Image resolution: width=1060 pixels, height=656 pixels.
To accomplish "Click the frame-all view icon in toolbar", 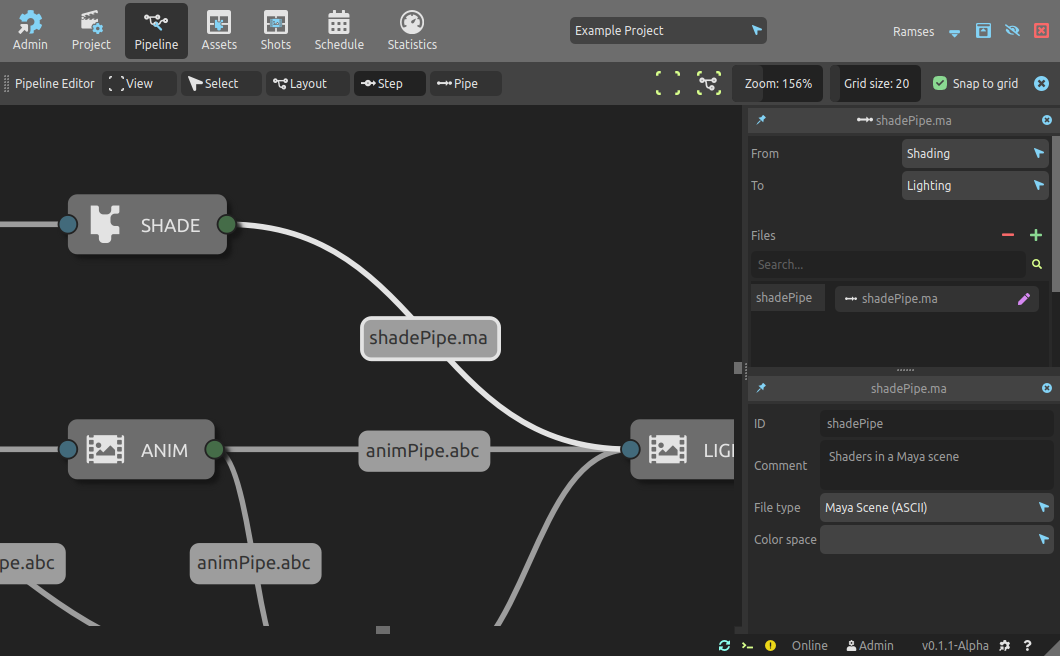I will [668, 83].
